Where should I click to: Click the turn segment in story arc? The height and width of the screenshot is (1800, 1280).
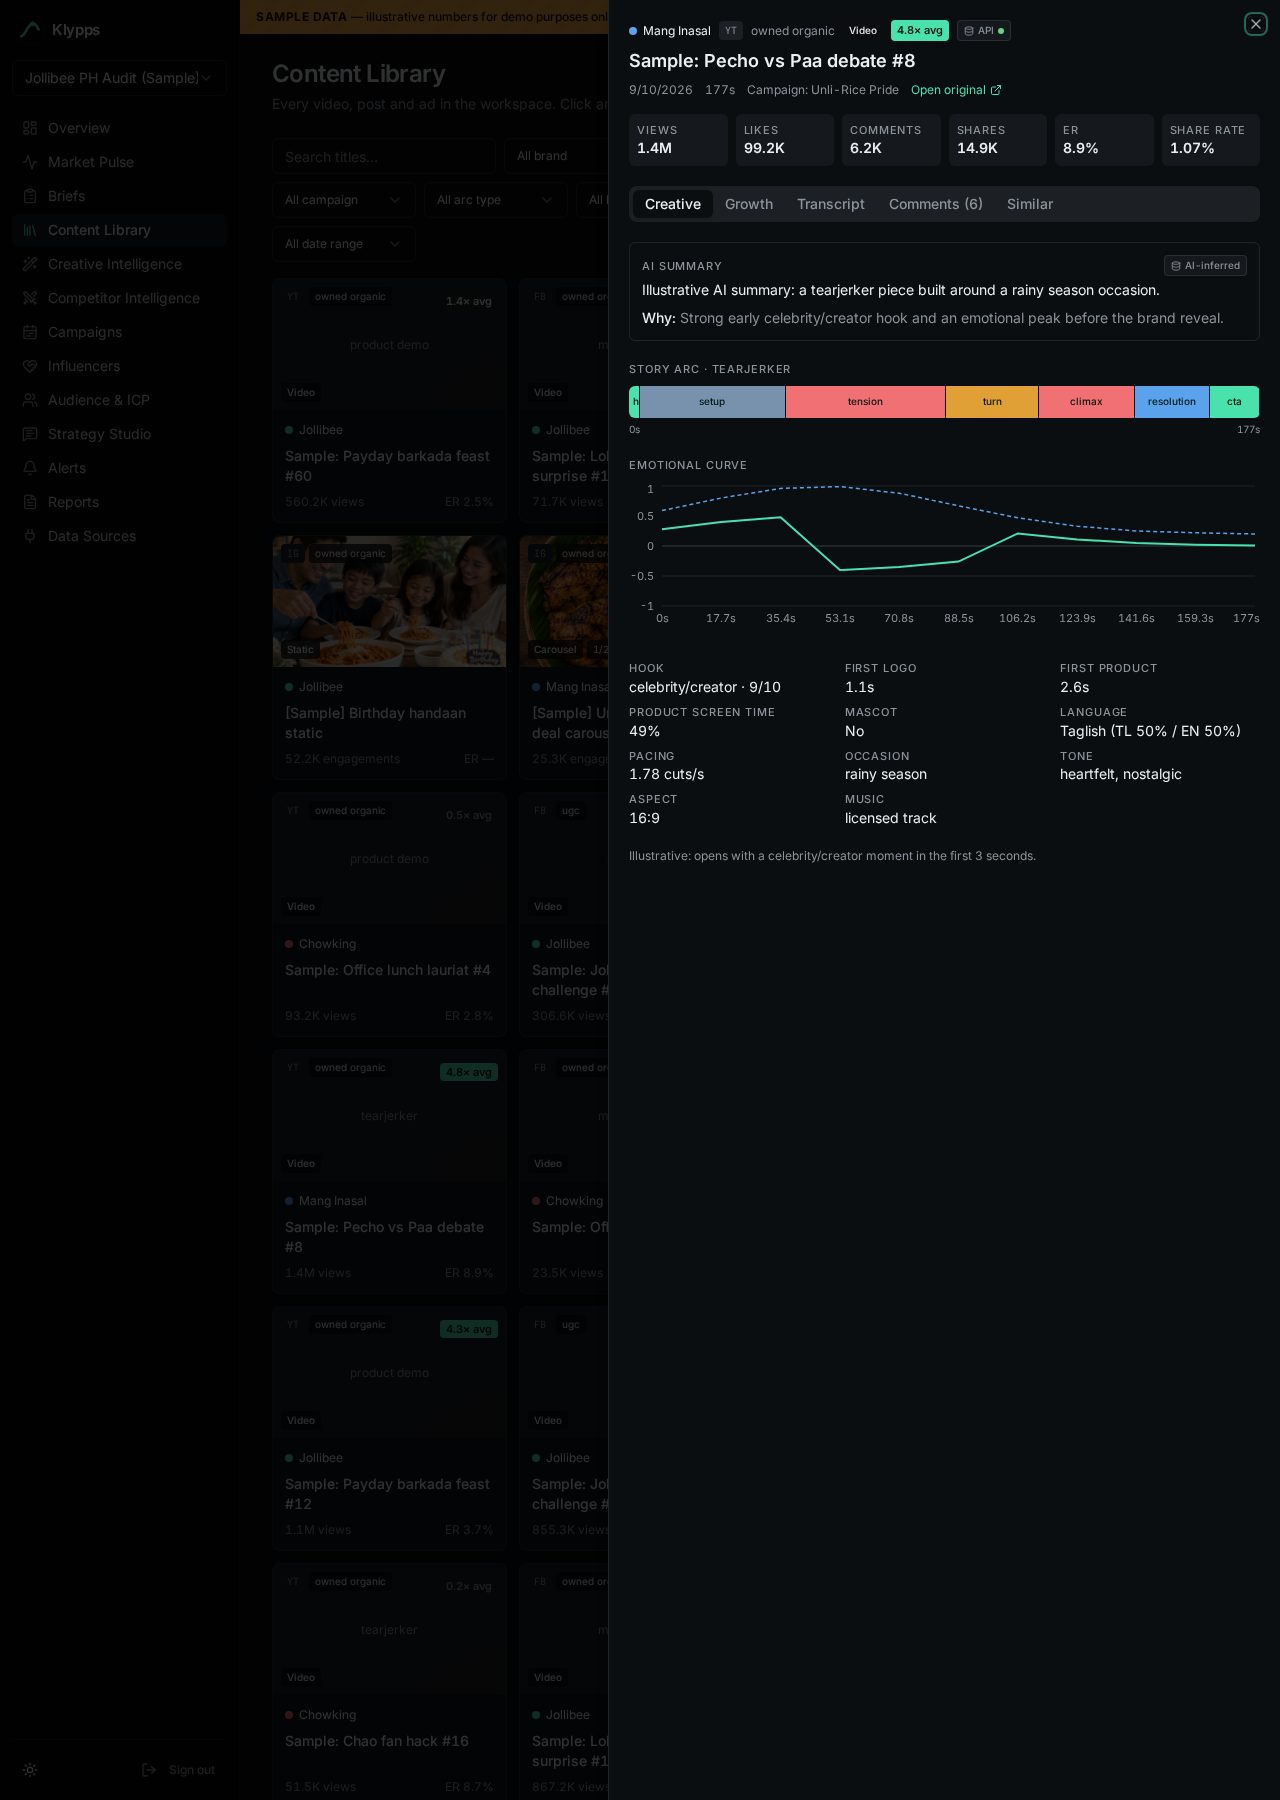[x=992, y=402]
